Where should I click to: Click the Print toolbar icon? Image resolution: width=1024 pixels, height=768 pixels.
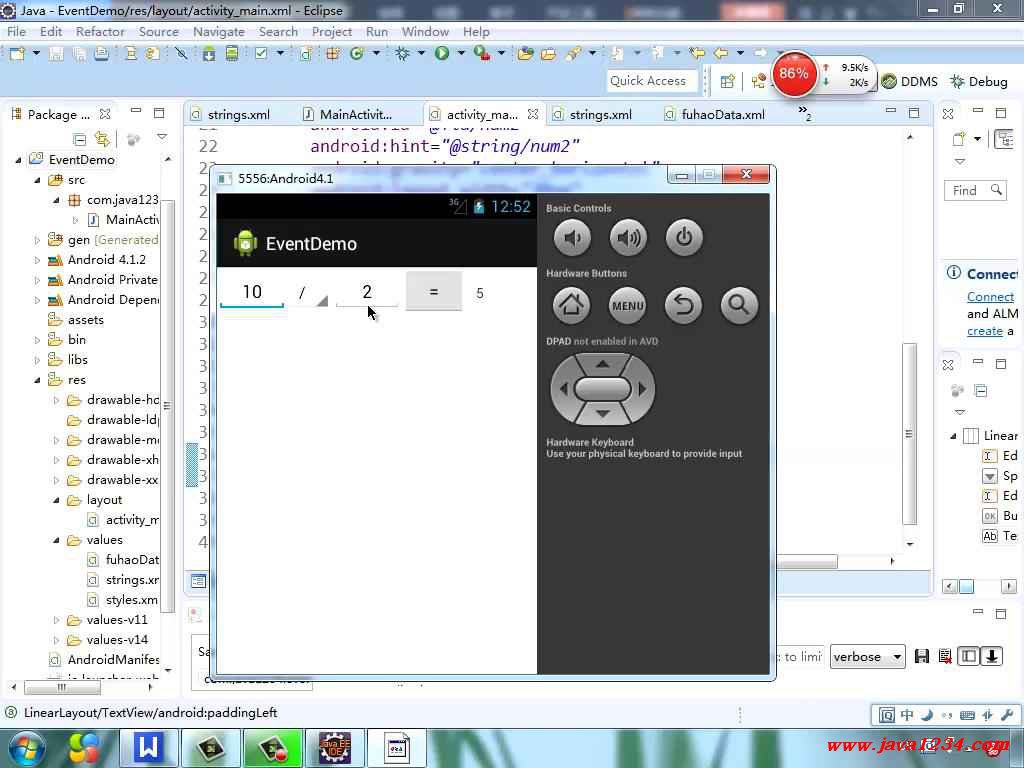101,54
